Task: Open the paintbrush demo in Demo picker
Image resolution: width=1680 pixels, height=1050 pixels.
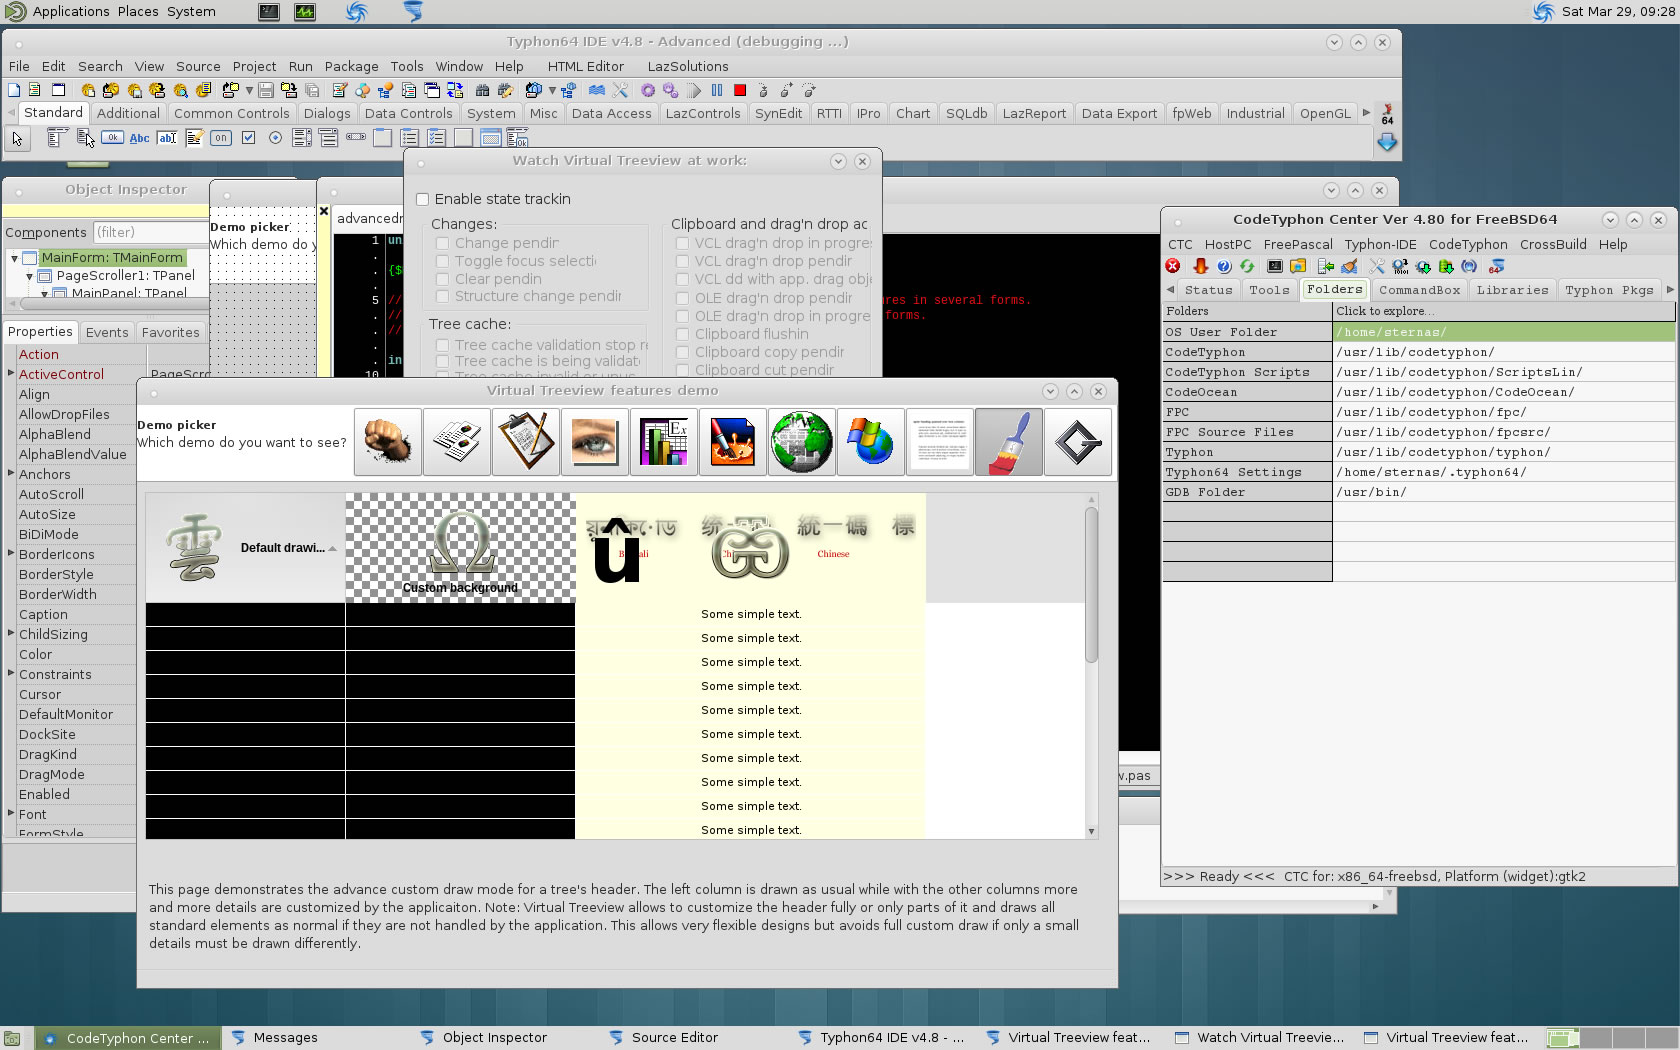Action: point(1009,442)
